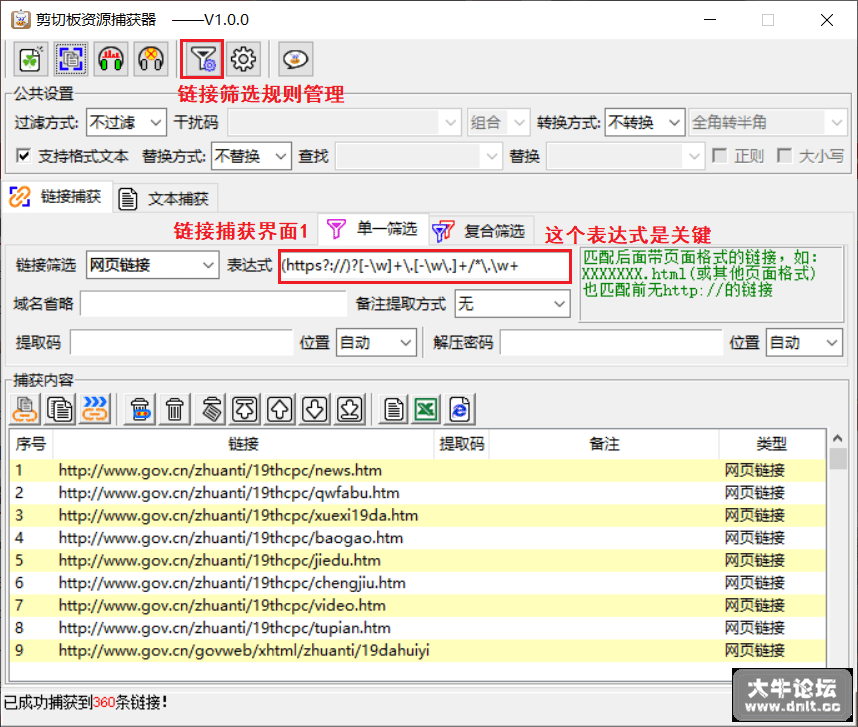Click the copy all pages icon

tap(60, 409)
